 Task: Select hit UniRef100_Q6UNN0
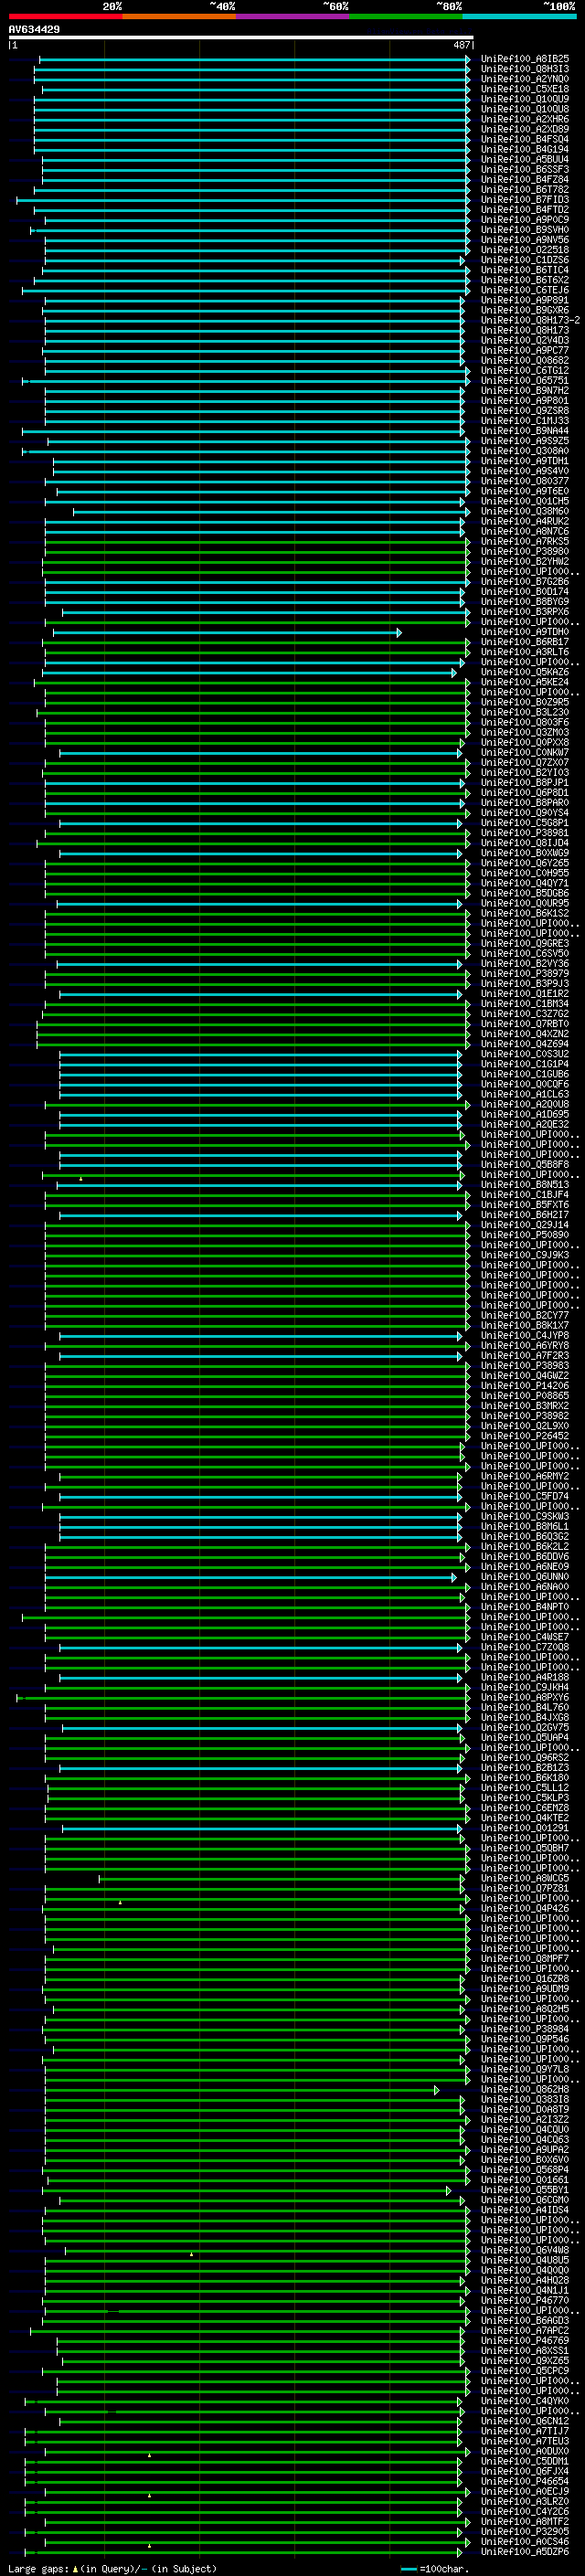[x=525, y=1577]
